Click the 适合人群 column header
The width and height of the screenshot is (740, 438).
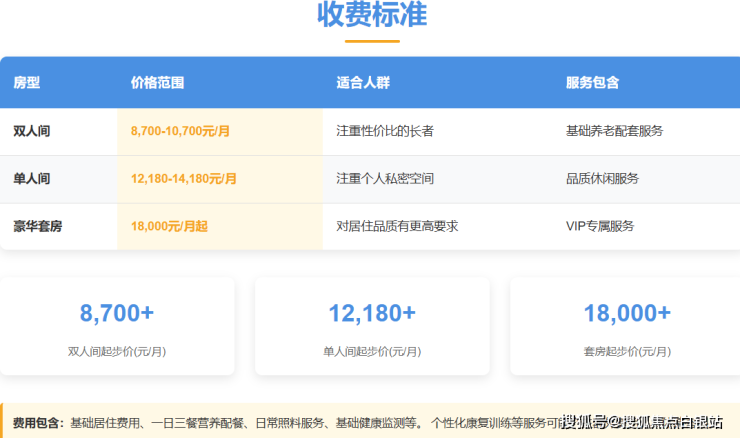click(363, 83)
